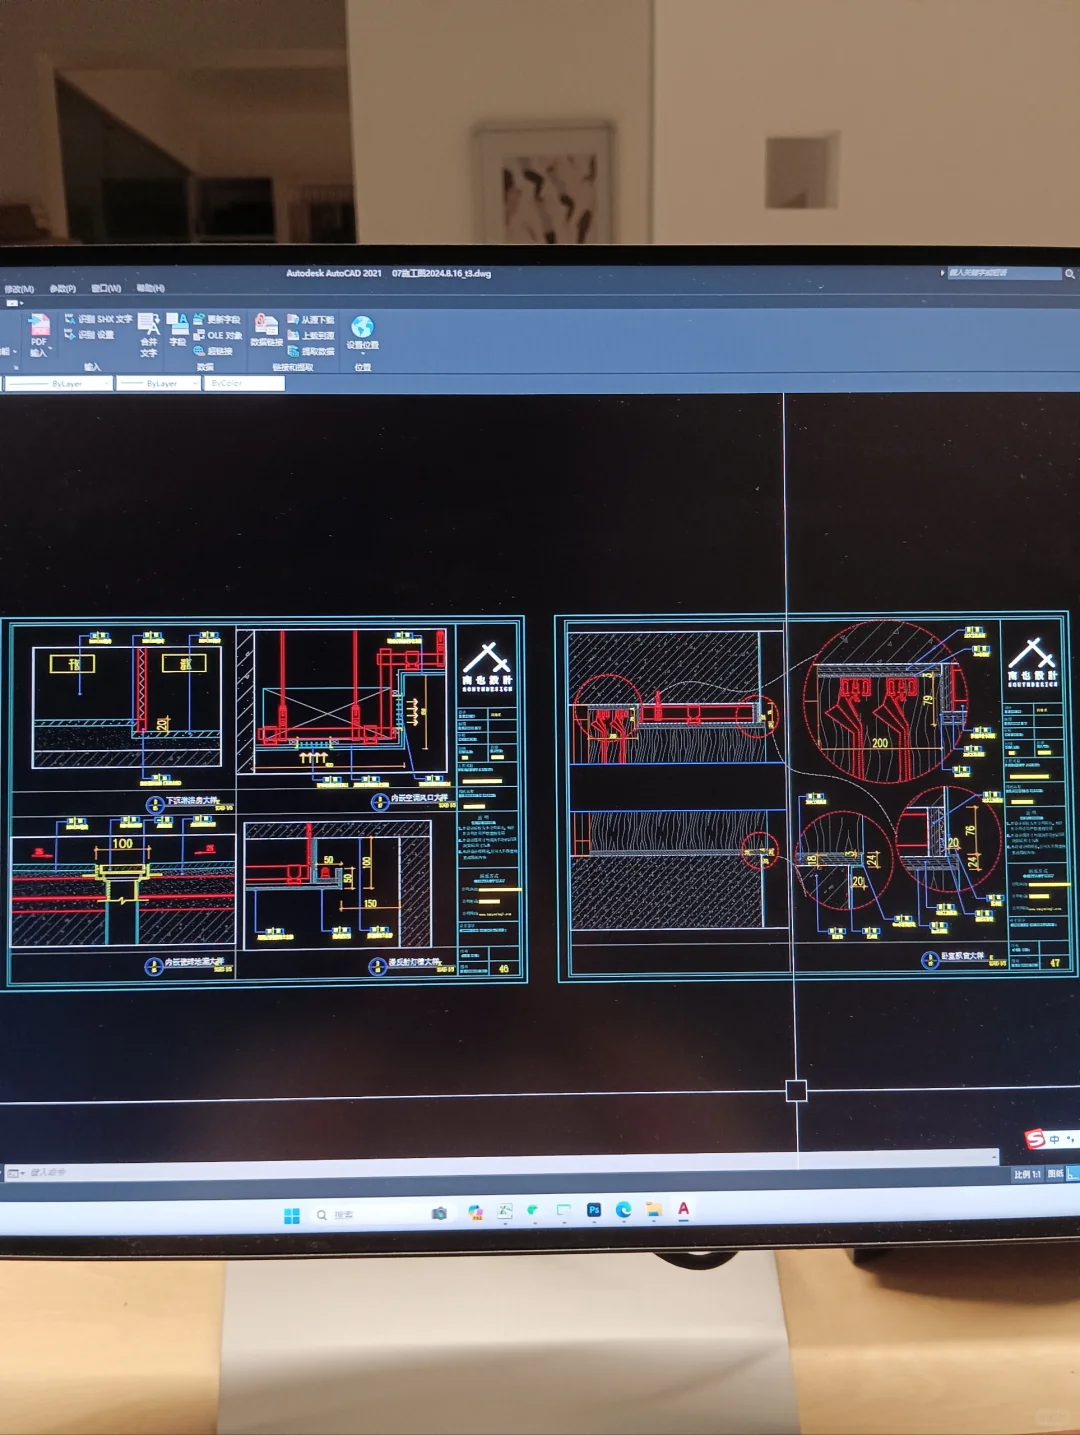1080x1435 pixels.
Task: Open the 窗口(W) menu
Action: [106, 288]
